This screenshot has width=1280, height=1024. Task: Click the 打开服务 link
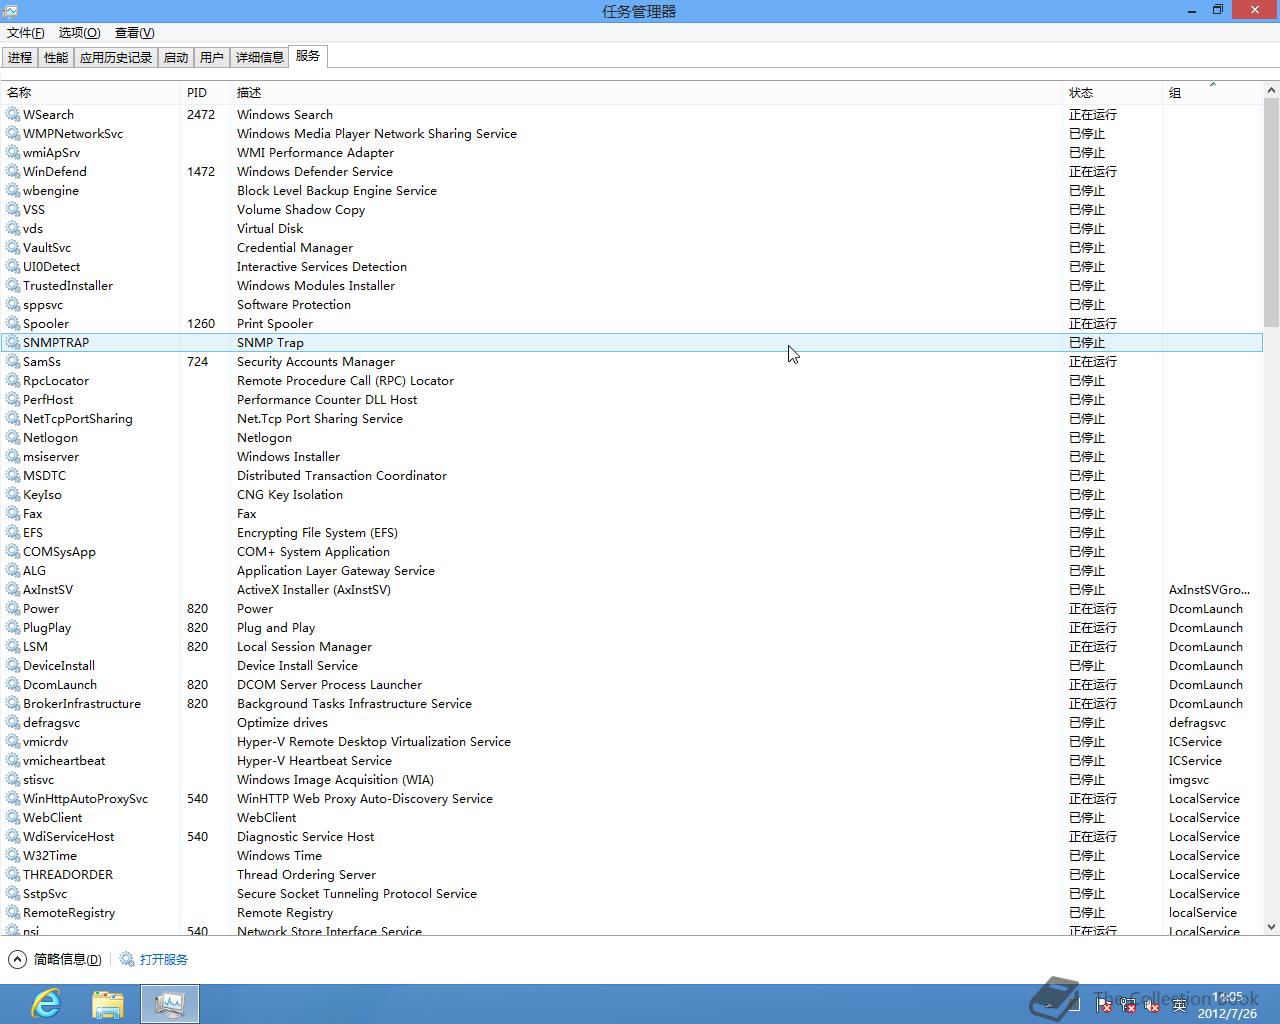coord(164,959)
